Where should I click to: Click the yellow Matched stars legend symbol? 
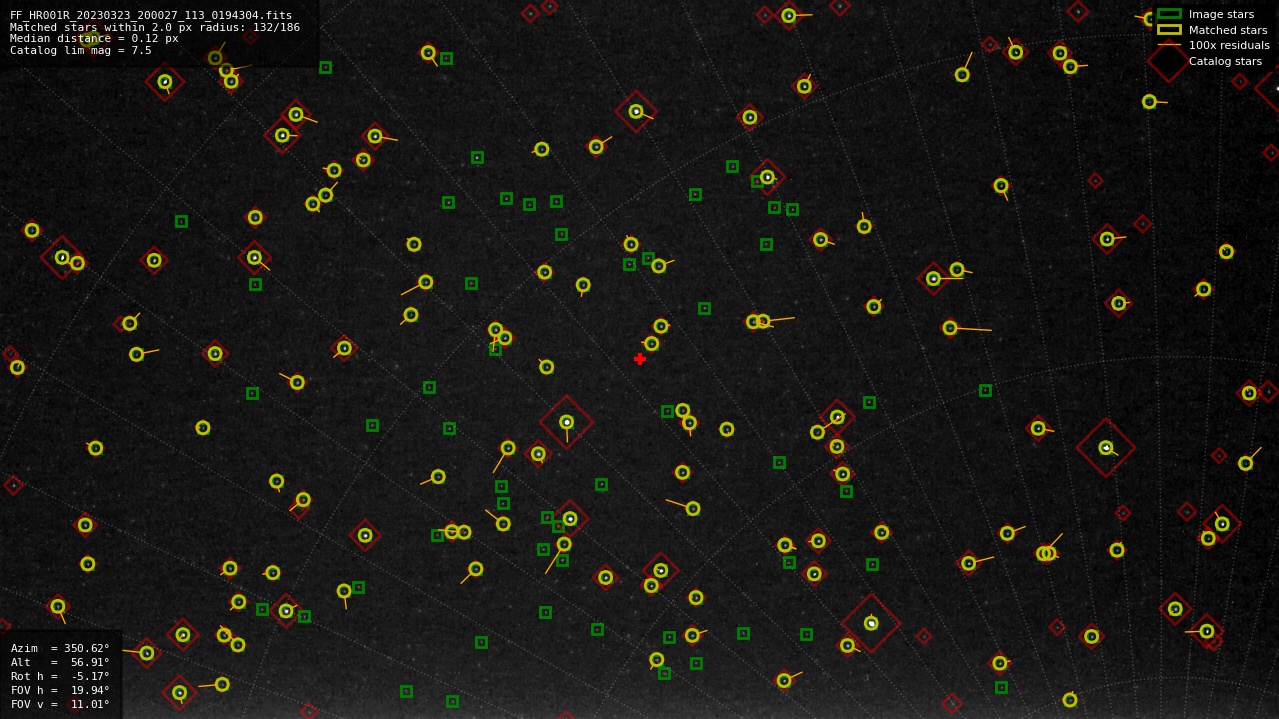click(1169, 30)
